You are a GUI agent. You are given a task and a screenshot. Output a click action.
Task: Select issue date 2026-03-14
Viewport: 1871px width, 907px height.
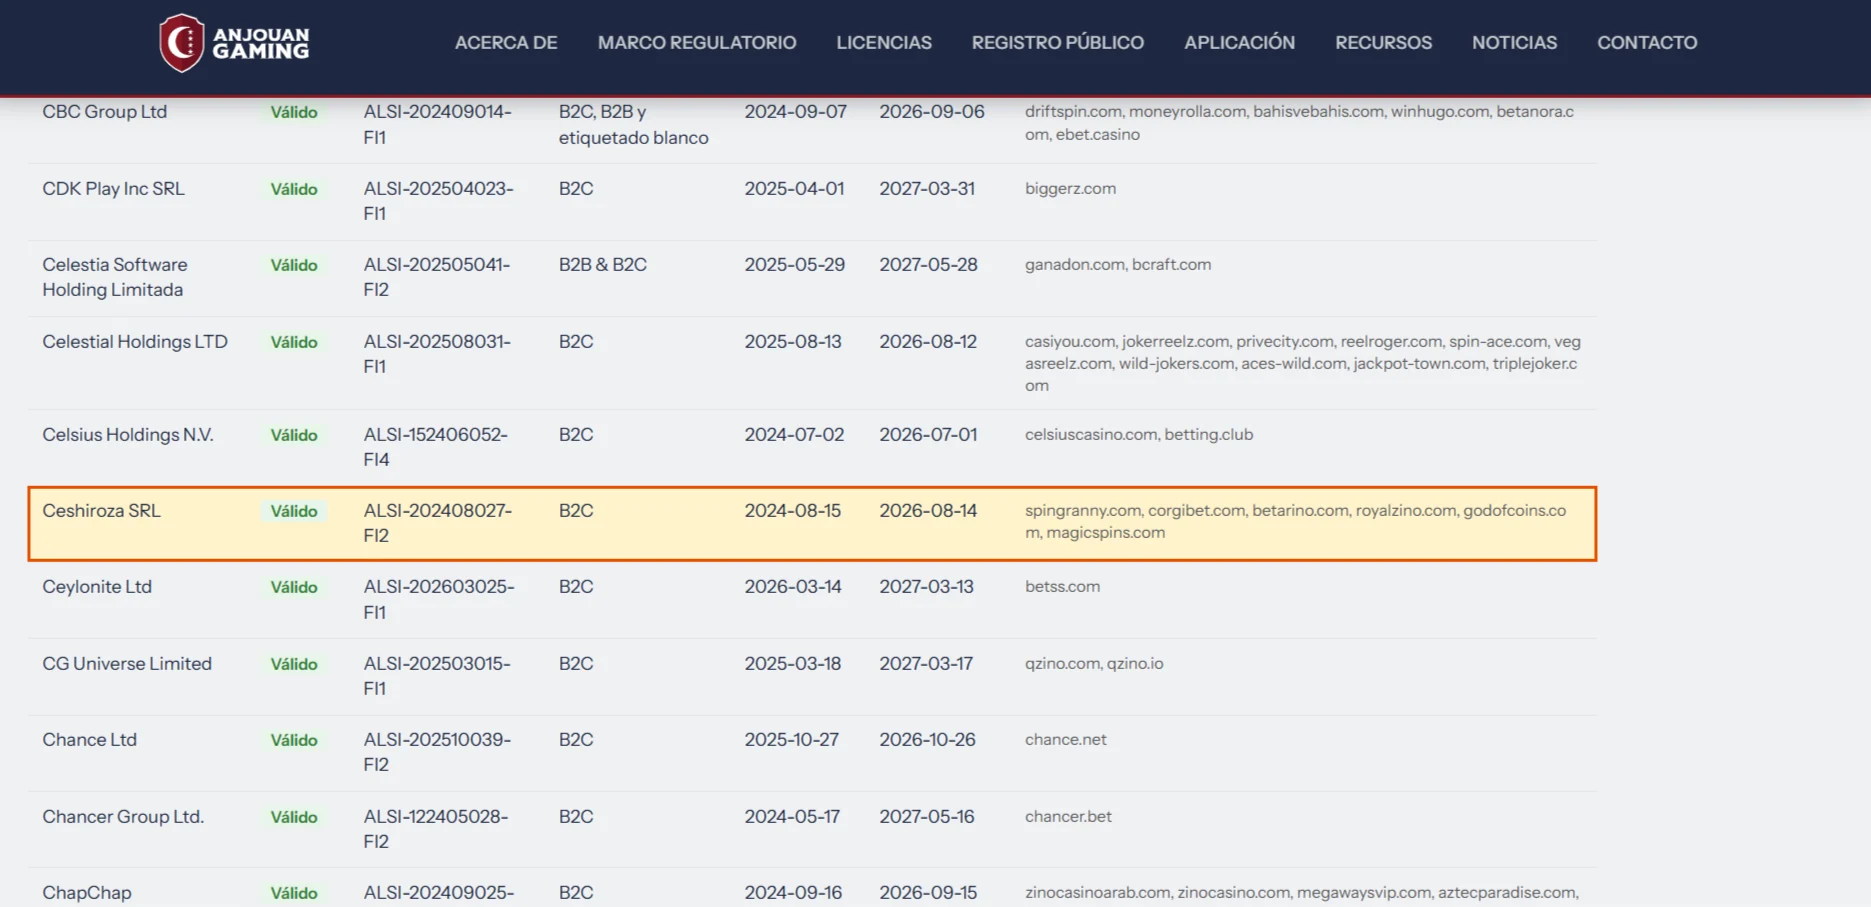[794, 587]
